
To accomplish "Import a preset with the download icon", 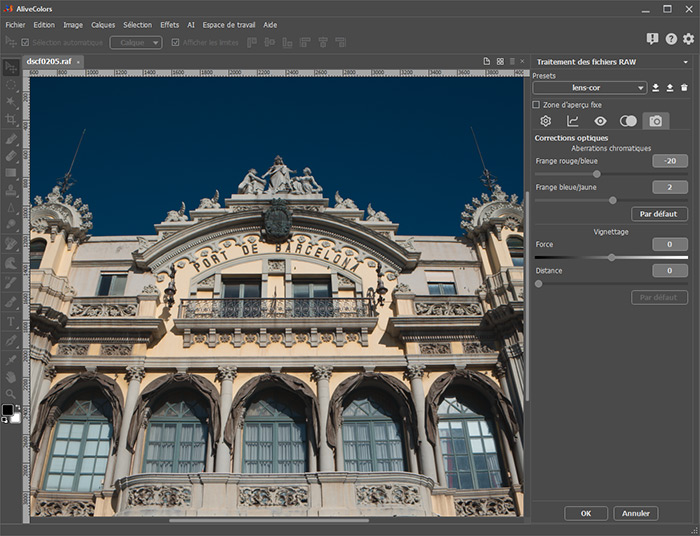I will click(x=655, y=88).
